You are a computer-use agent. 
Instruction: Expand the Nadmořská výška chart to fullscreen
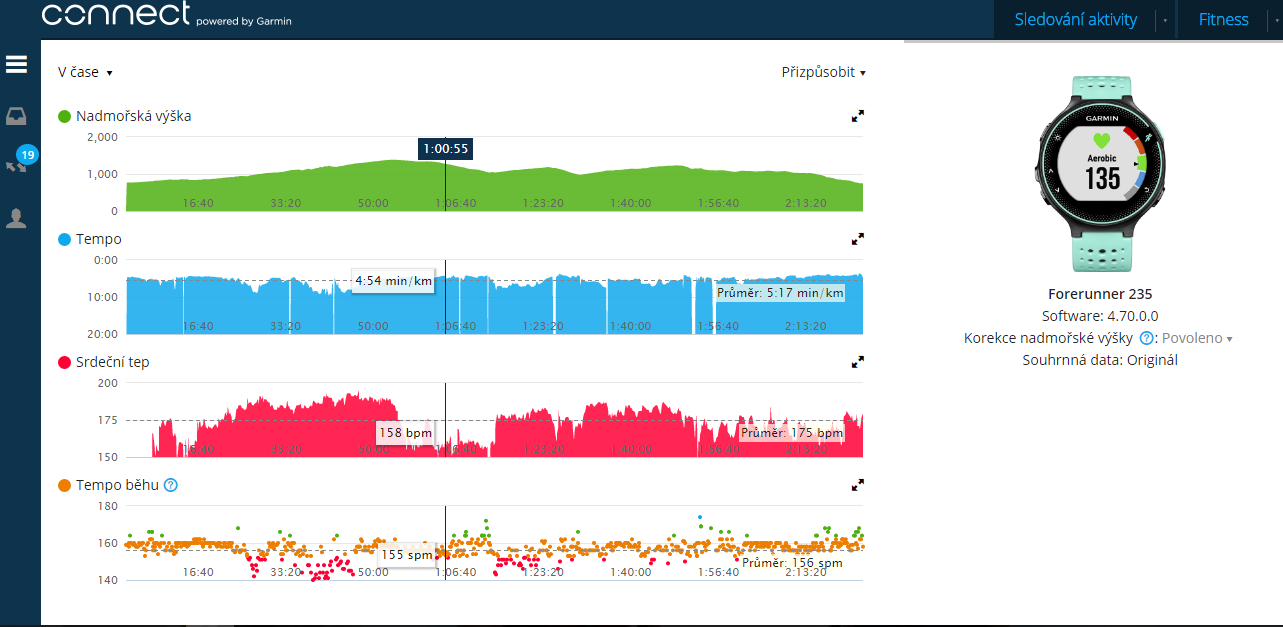point(857,116)
